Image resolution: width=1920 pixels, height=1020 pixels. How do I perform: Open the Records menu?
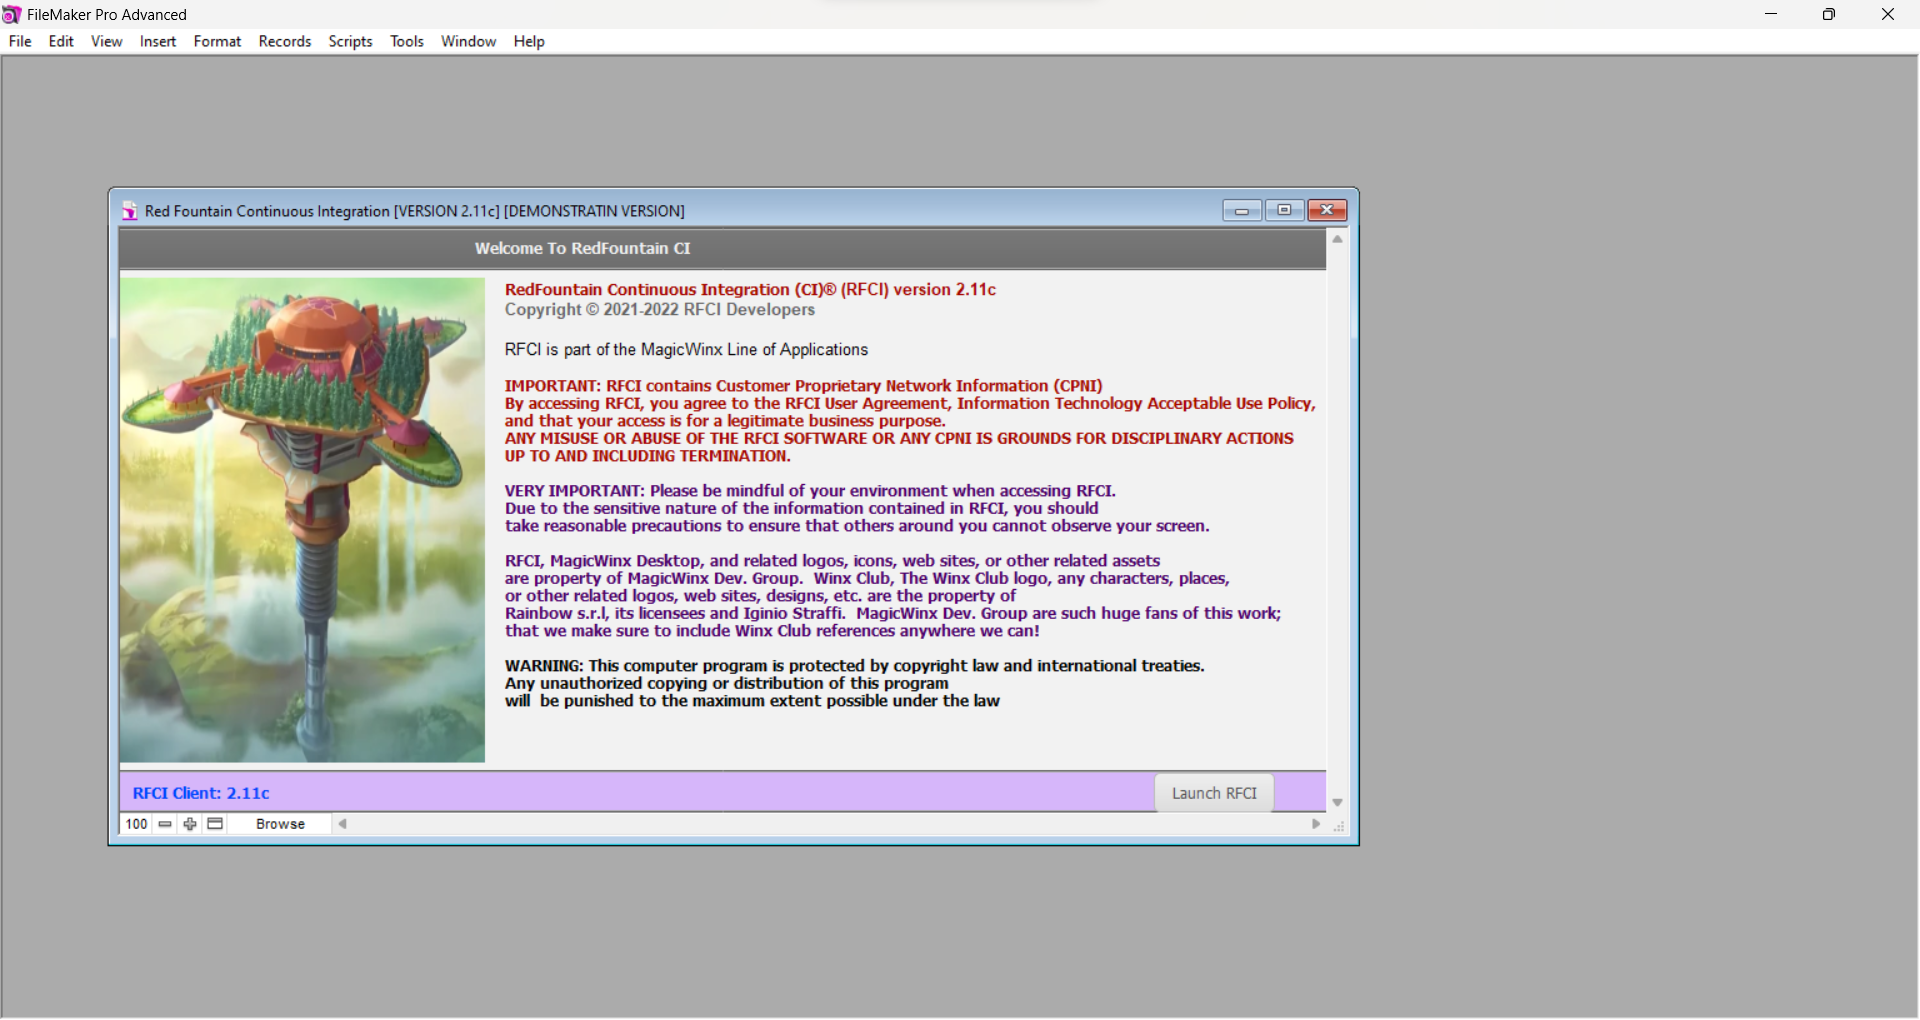(x=285, y=42)
